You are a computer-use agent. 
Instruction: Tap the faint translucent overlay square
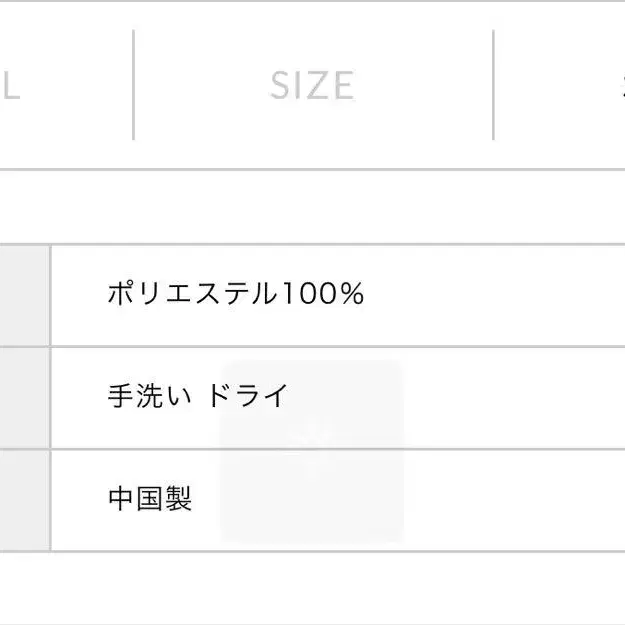[312, 452]
